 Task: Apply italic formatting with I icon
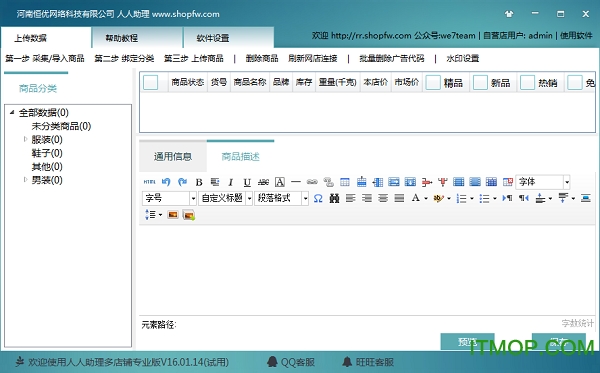230,182
